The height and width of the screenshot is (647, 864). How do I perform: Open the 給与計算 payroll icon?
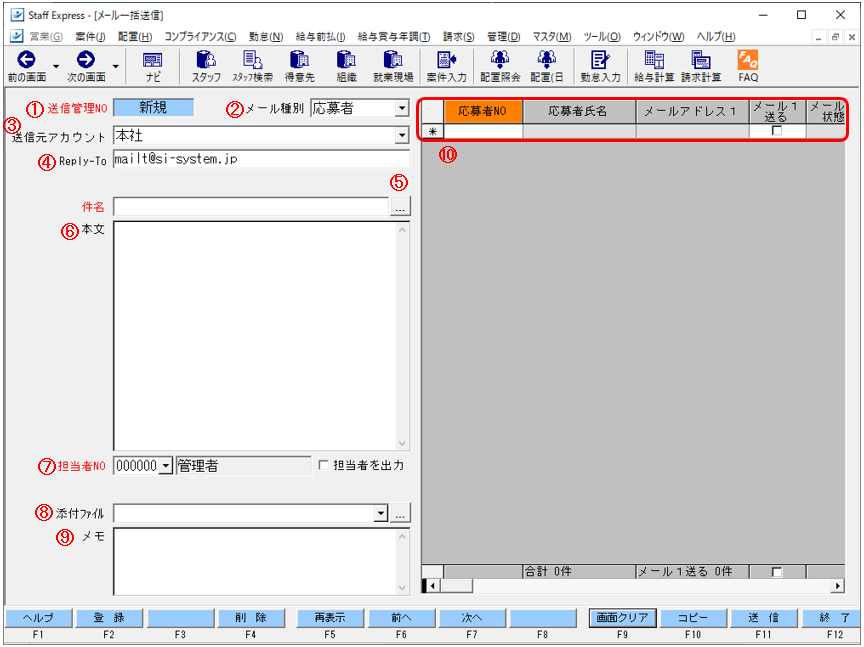pyautogui.click(x=654, y=60)
